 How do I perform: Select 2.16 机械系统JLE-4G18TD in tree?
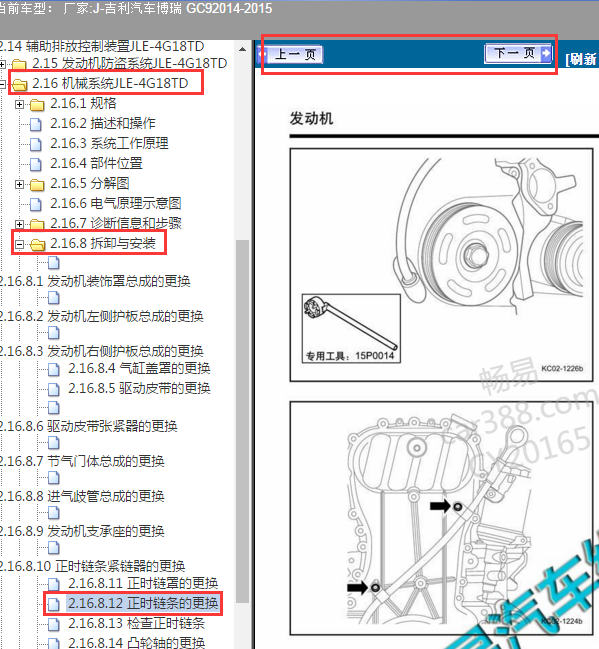(110, 84)
